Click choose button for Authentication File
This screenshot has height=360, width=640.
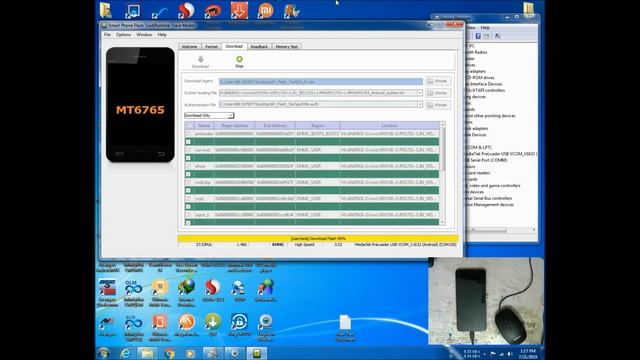[x=438, y=105]
